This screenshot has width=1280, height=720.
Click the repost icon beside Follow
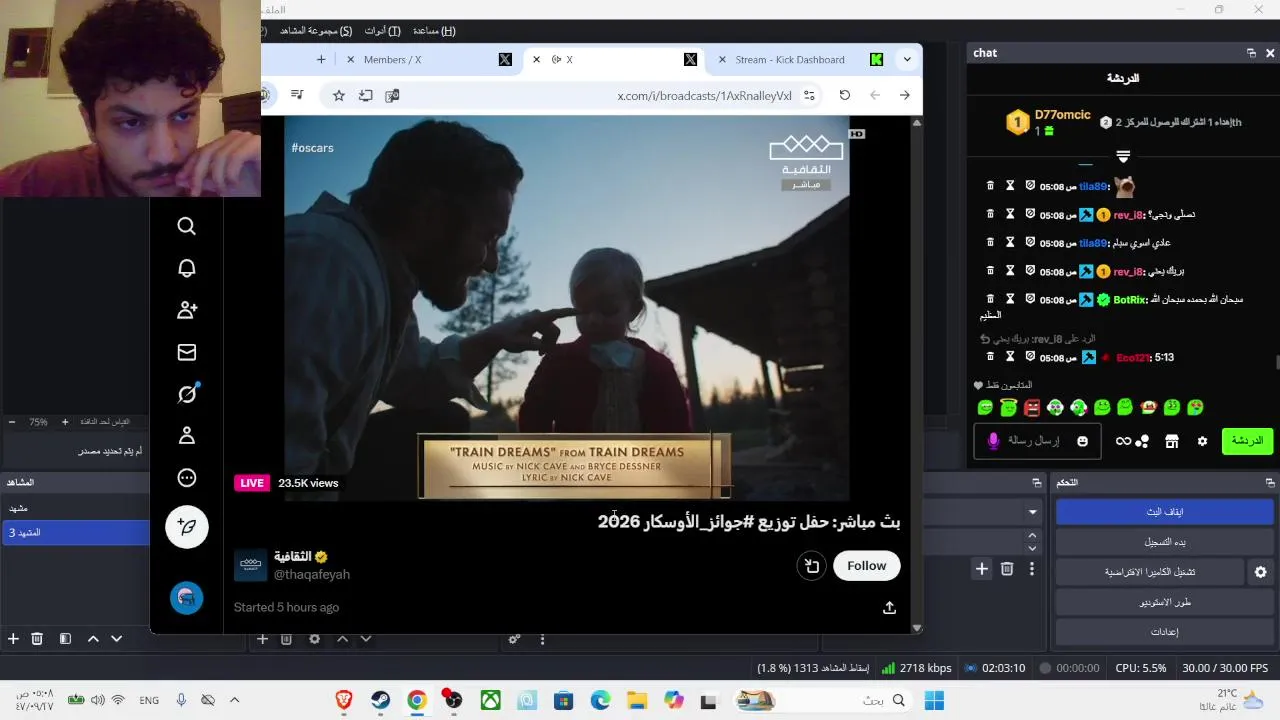coord(812,566)
